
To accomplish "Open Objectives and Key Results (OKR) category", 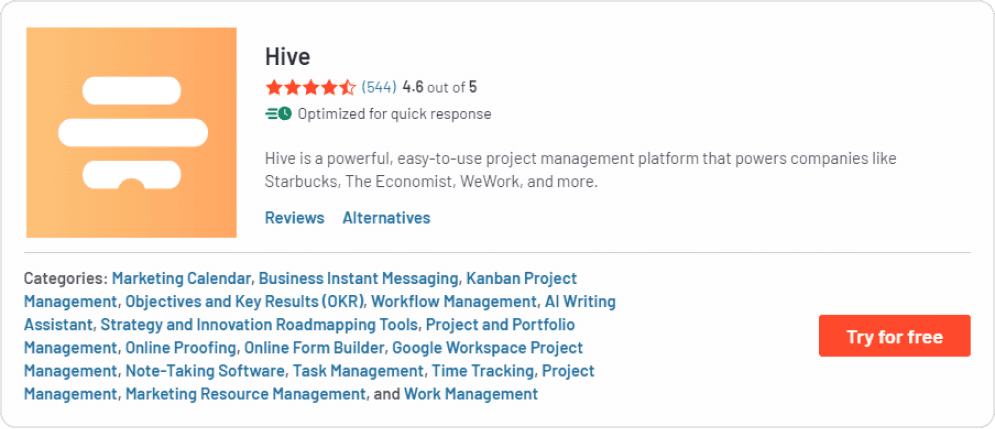I will [x=245, y=301].
